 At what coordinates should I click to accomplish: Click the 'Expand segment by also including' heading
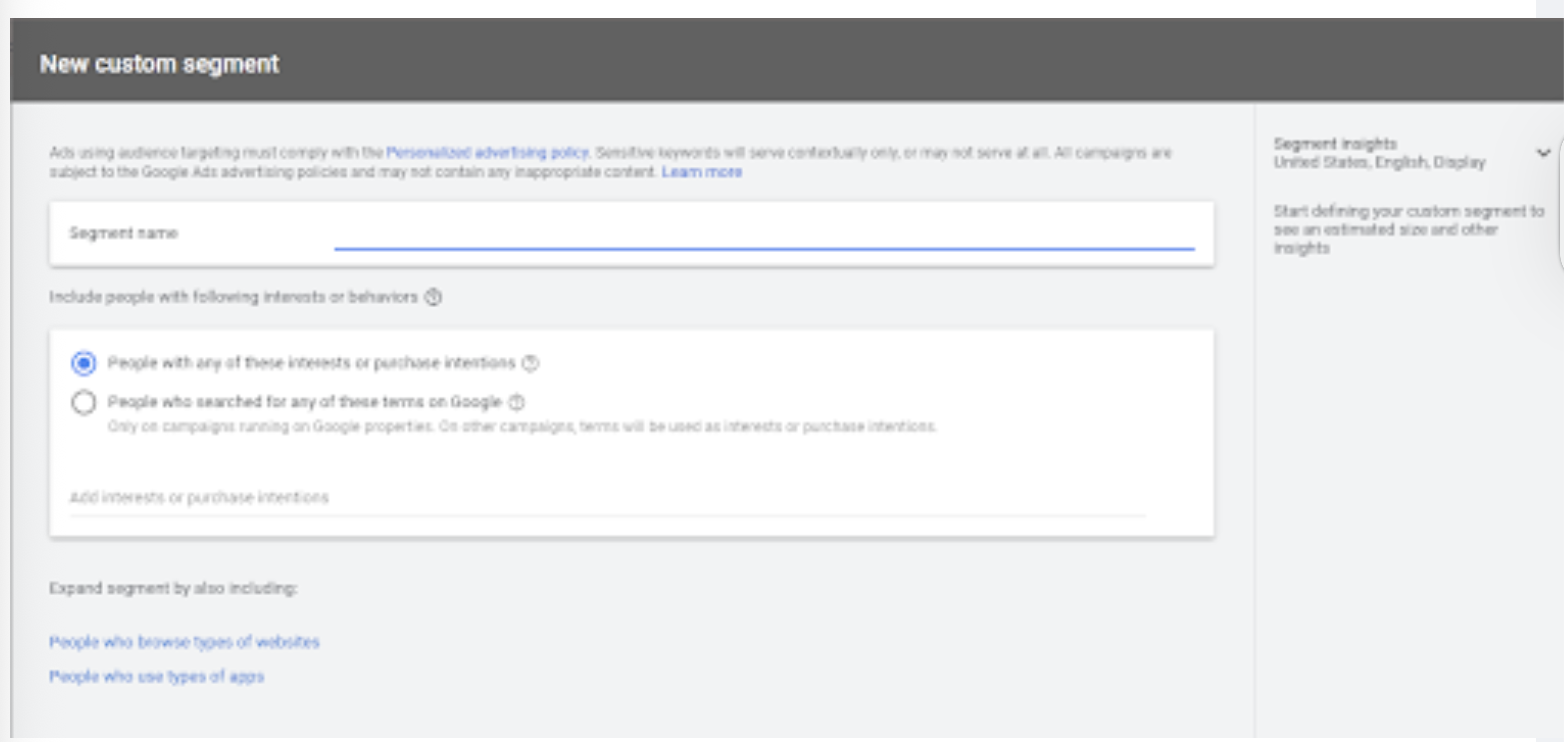click(173, 589)
